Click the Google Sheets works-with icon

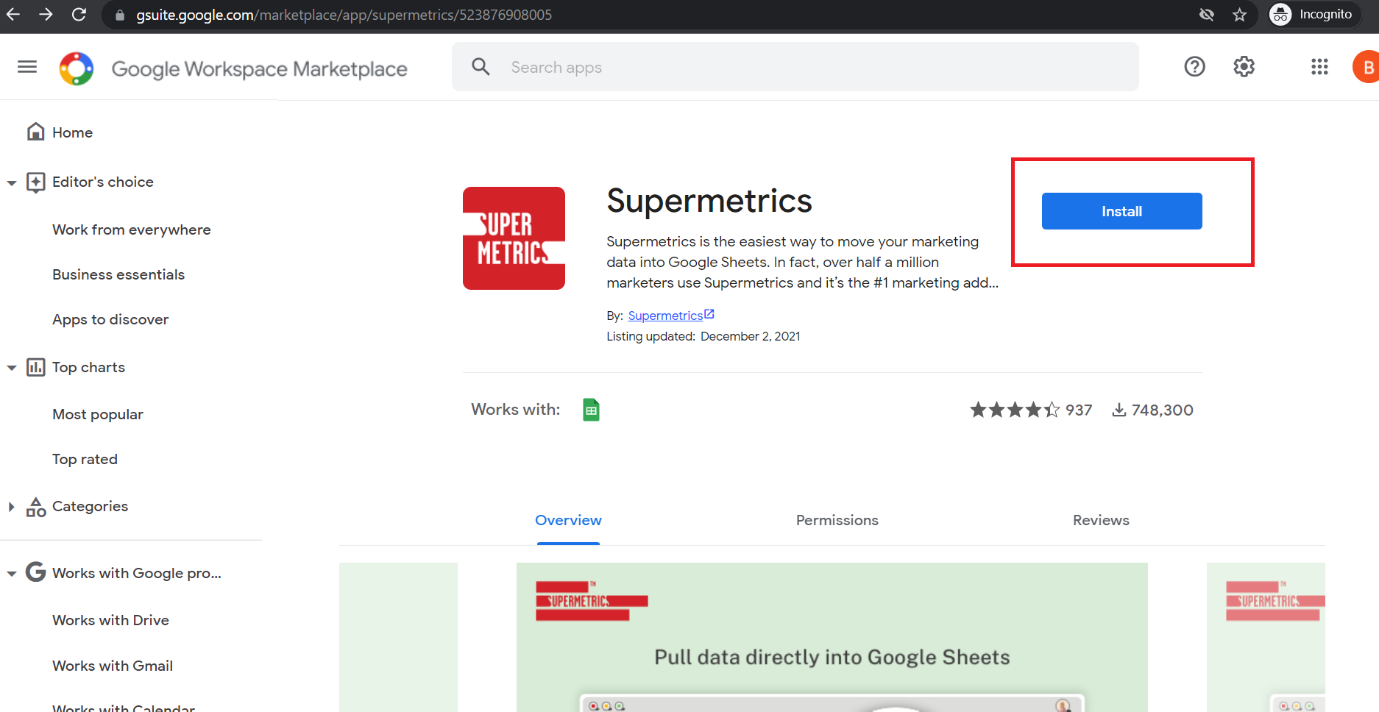click(x=591, y=410)
